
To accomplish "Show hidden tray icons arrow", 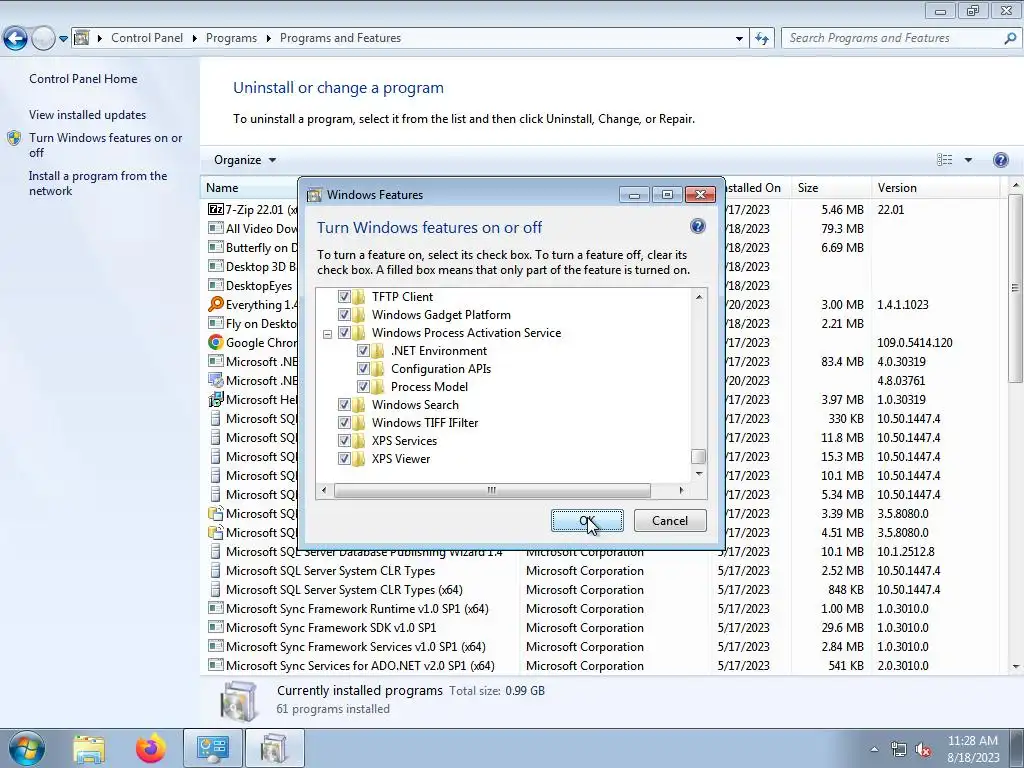I will [874, 750].
